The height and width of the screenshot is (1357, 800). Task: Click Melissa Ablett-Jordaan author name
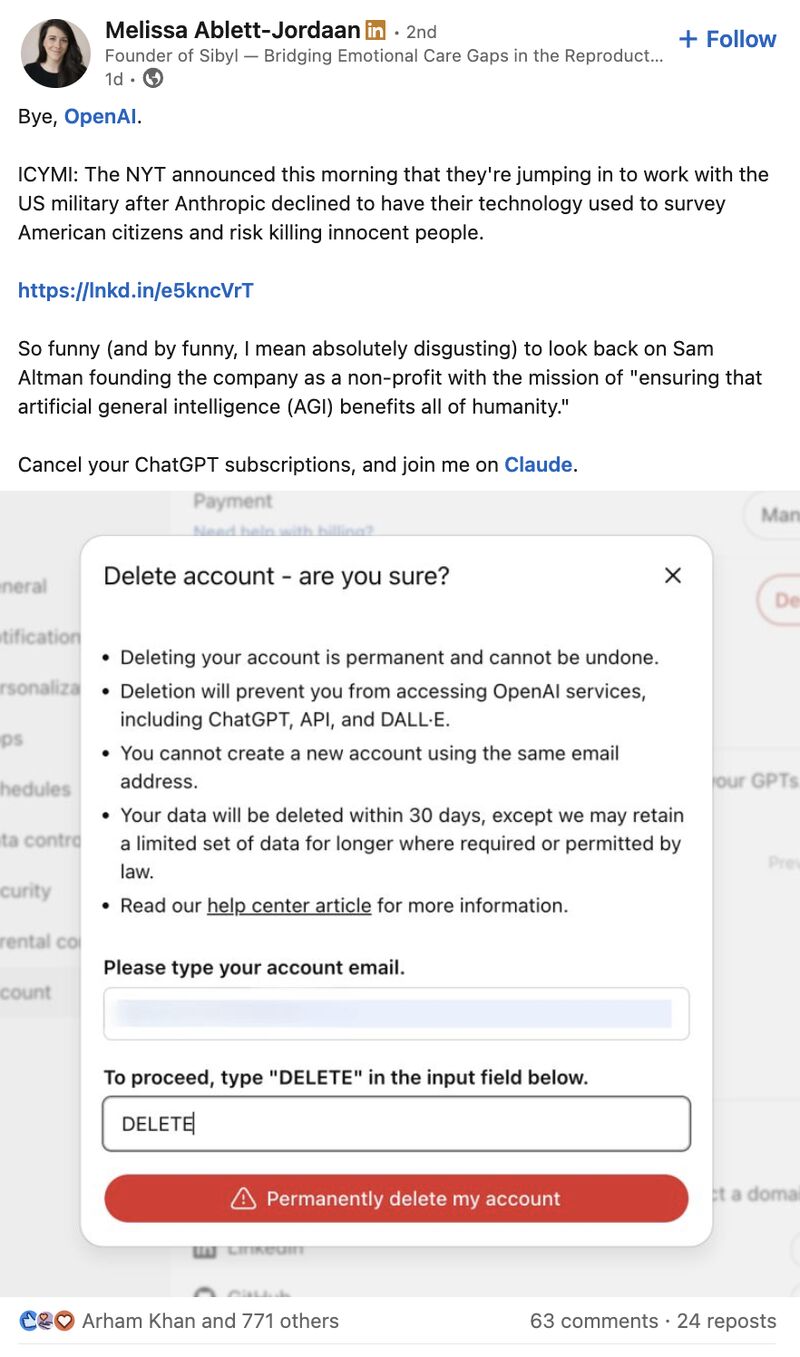point(232,30)
